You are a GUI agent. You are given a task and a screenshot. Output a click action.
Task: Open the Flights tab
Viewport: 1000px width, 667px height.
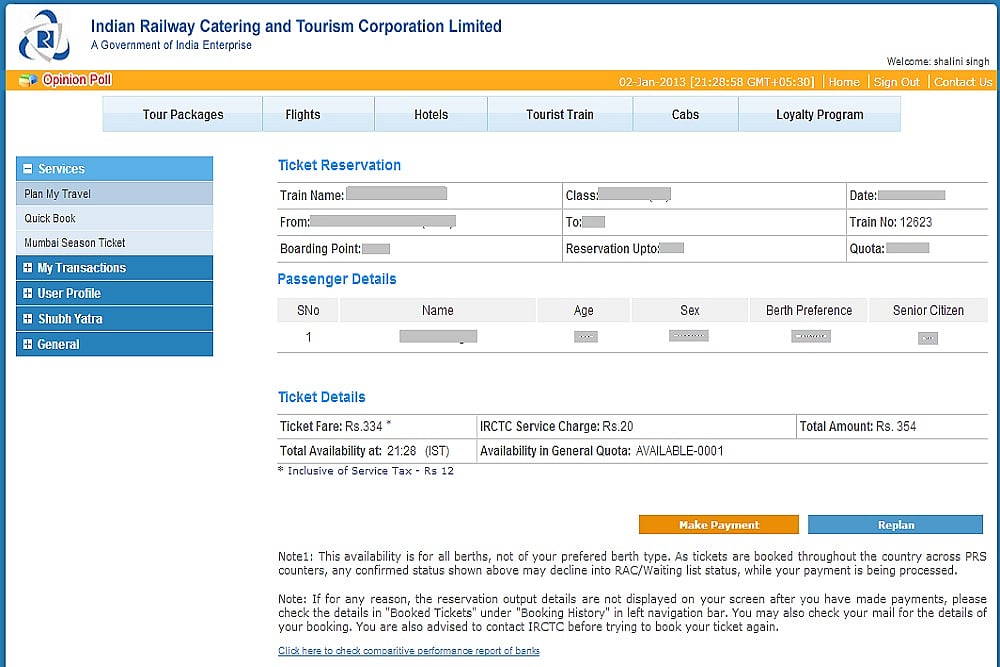tap(303, 115)
